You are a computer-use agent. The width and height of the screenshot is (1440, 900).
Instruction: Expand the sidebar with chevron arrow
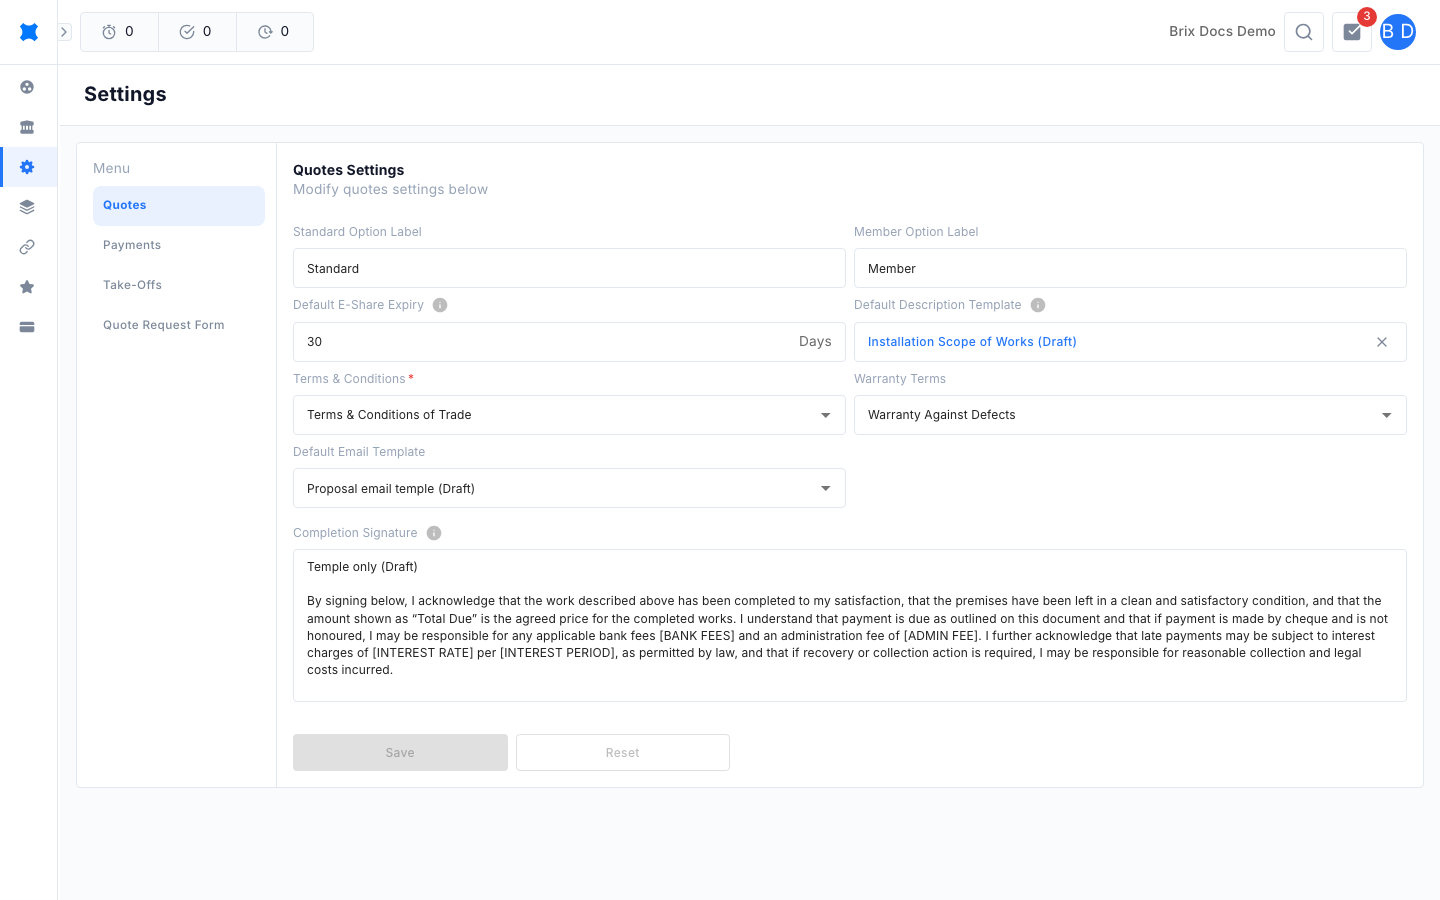64,32
